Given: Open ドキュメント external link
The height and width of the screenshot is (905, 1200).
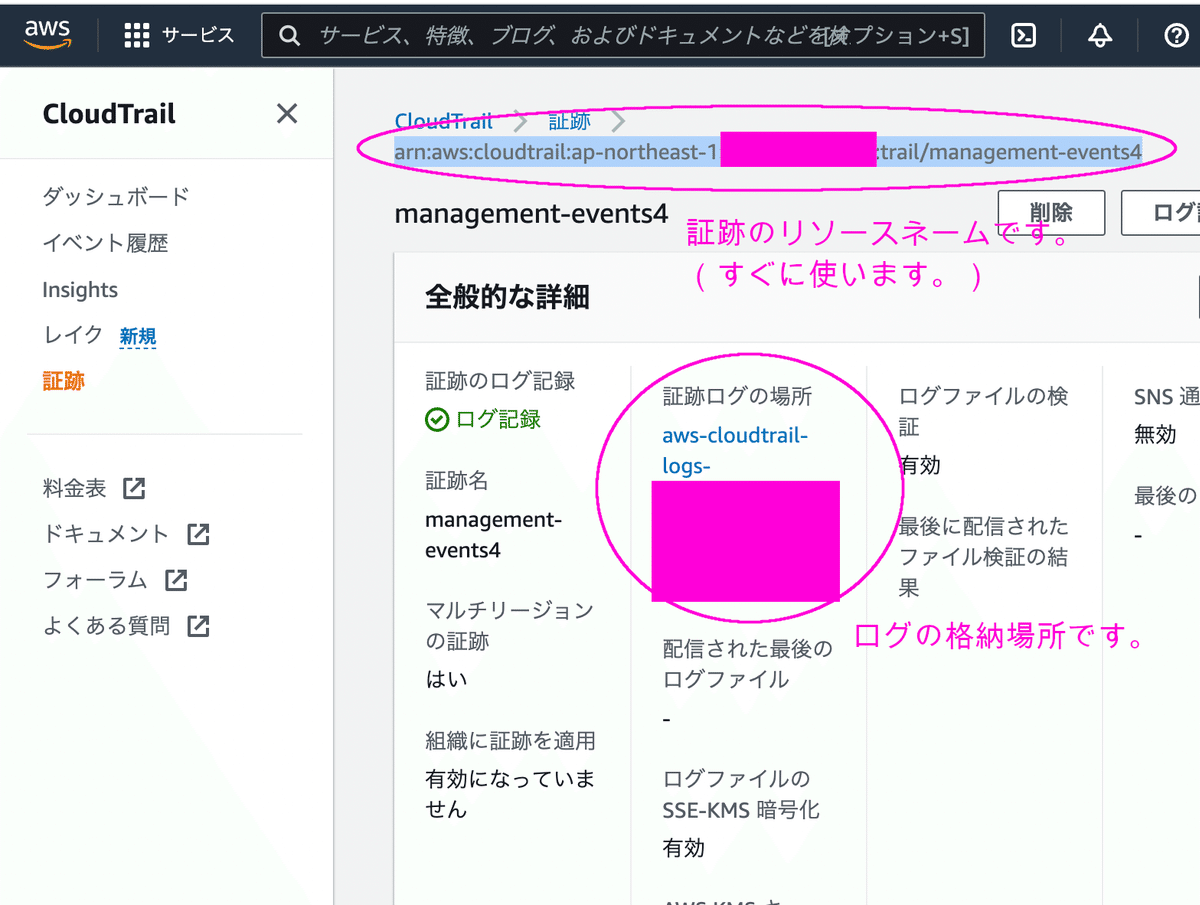Looking at the screenshot, I should pos(106,534).
